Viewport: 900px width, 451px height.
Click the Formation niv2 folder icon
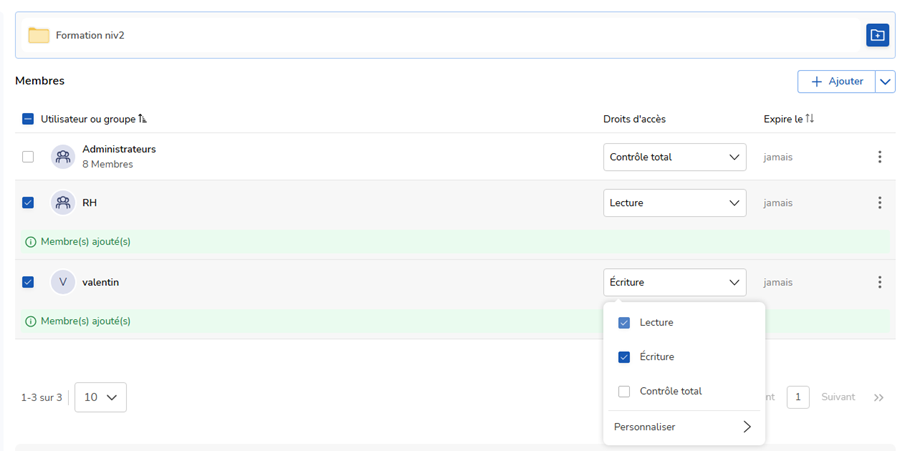pyautogui.click(x=39, y=35)
